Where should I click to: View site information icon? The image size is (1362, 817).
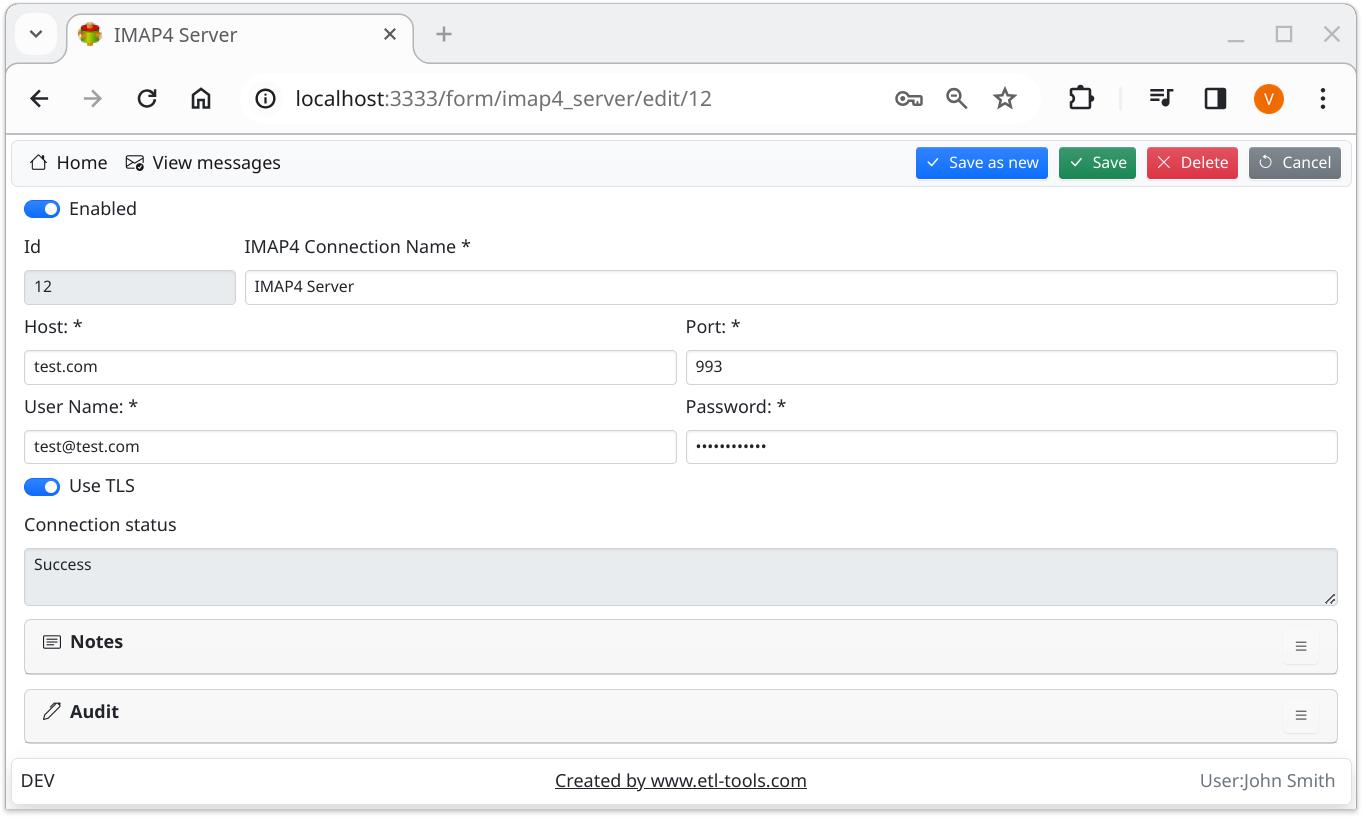click(265, 98)
